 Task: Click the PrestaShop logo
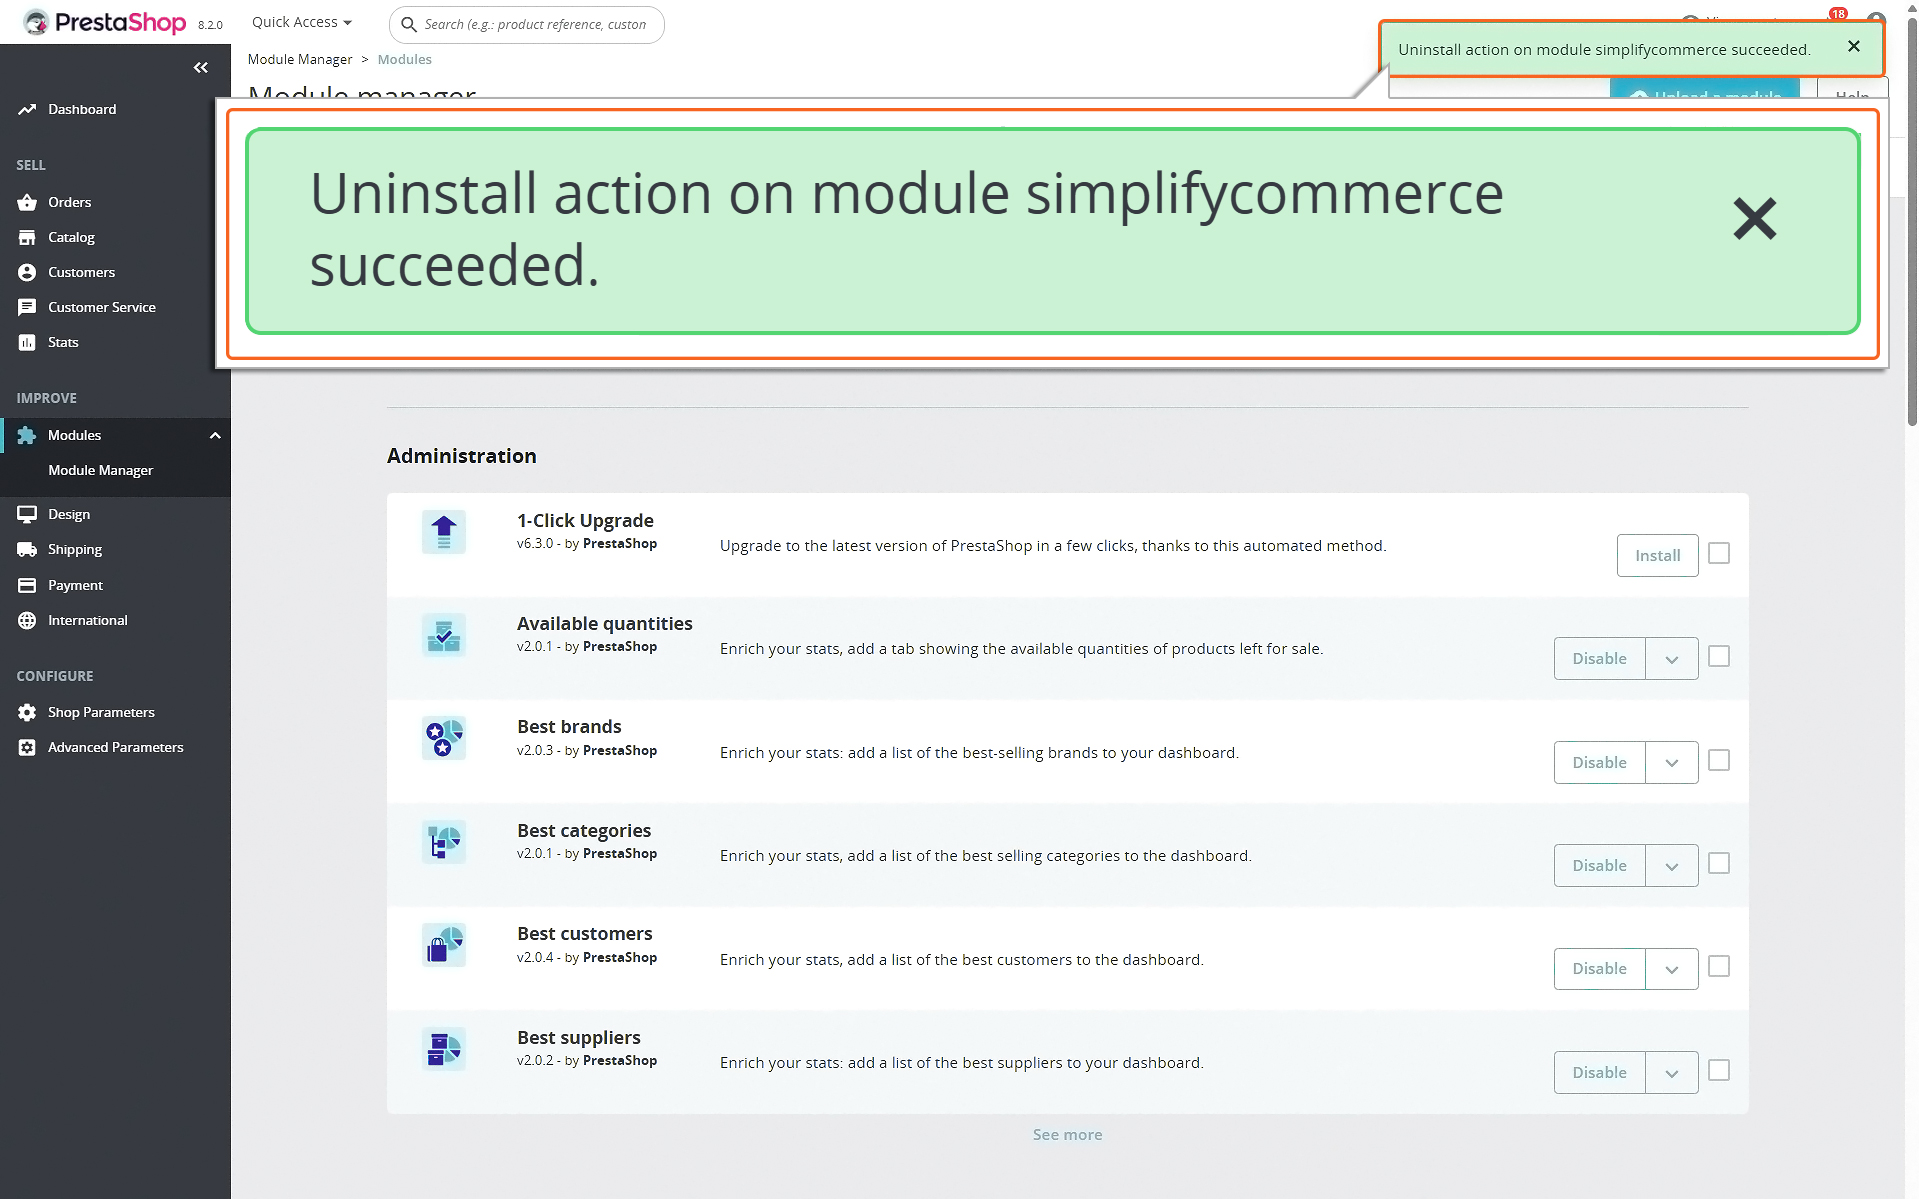[x=105, y=22]
